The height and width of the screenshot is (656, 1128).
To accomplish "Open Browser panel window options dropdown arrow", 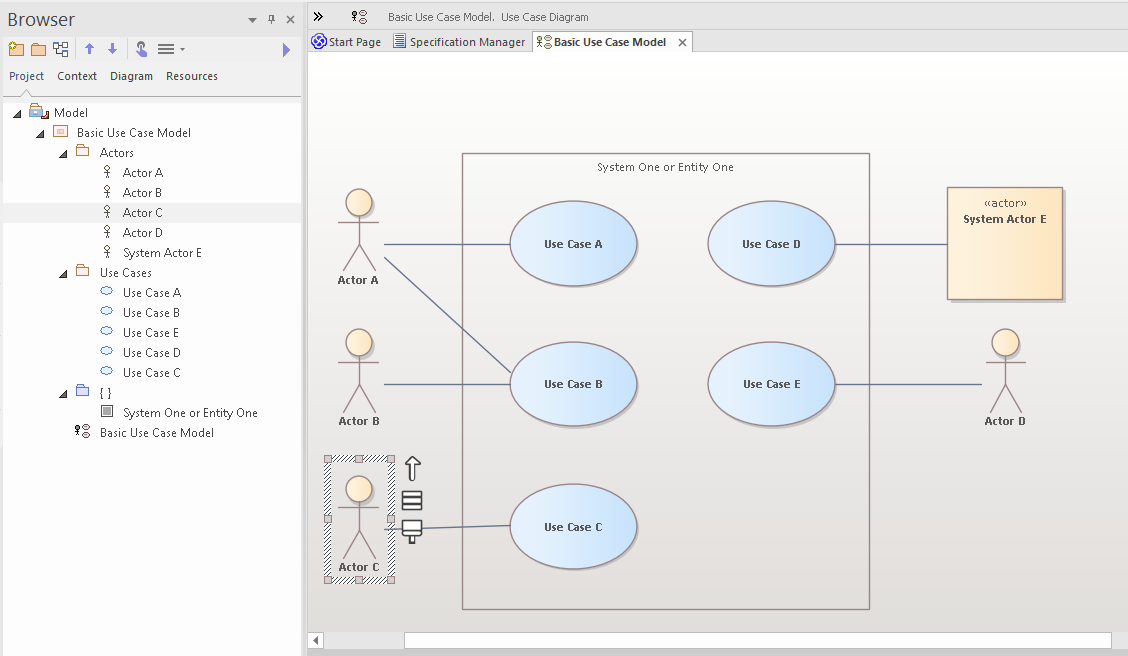I will tap(252, 19).
